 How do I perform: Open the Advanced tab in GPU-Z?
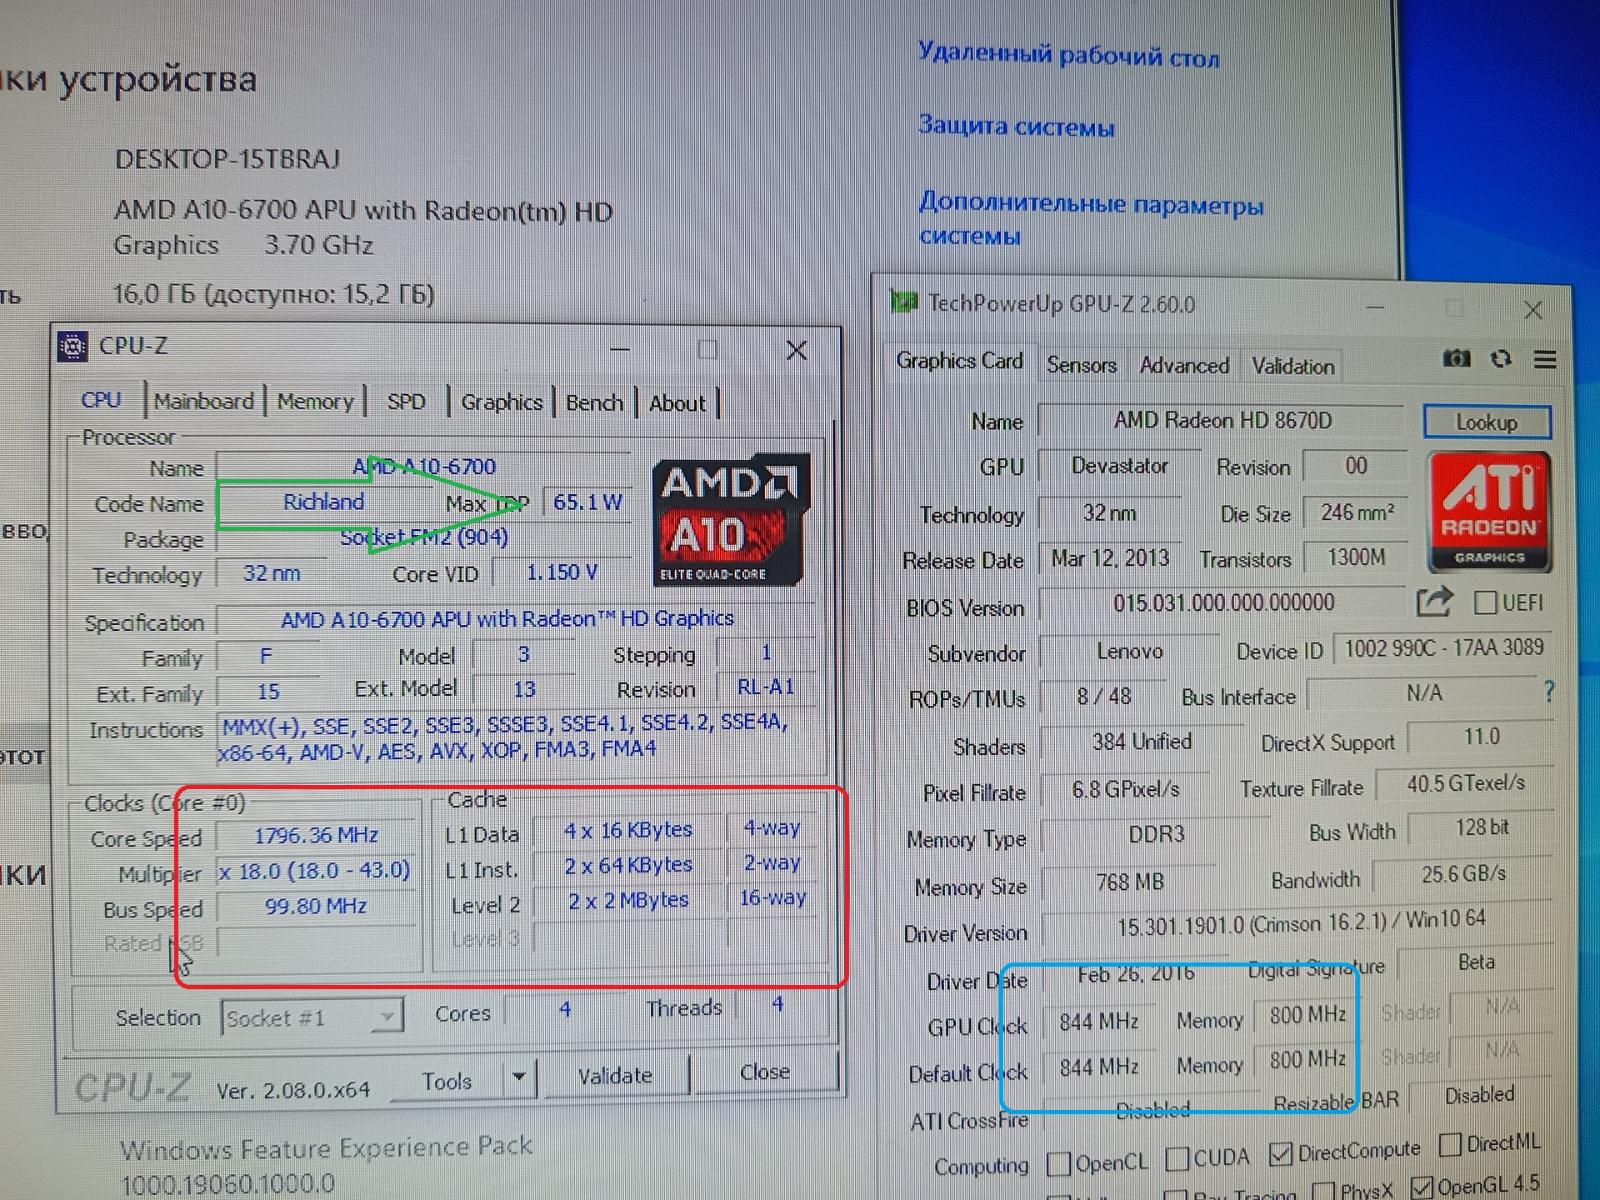tap(1184, 365)
